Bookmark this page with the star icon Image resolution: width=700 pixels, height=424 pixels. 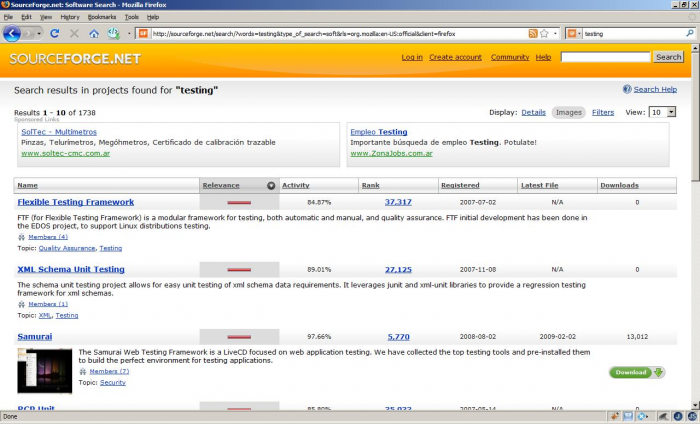pos(544,33)
